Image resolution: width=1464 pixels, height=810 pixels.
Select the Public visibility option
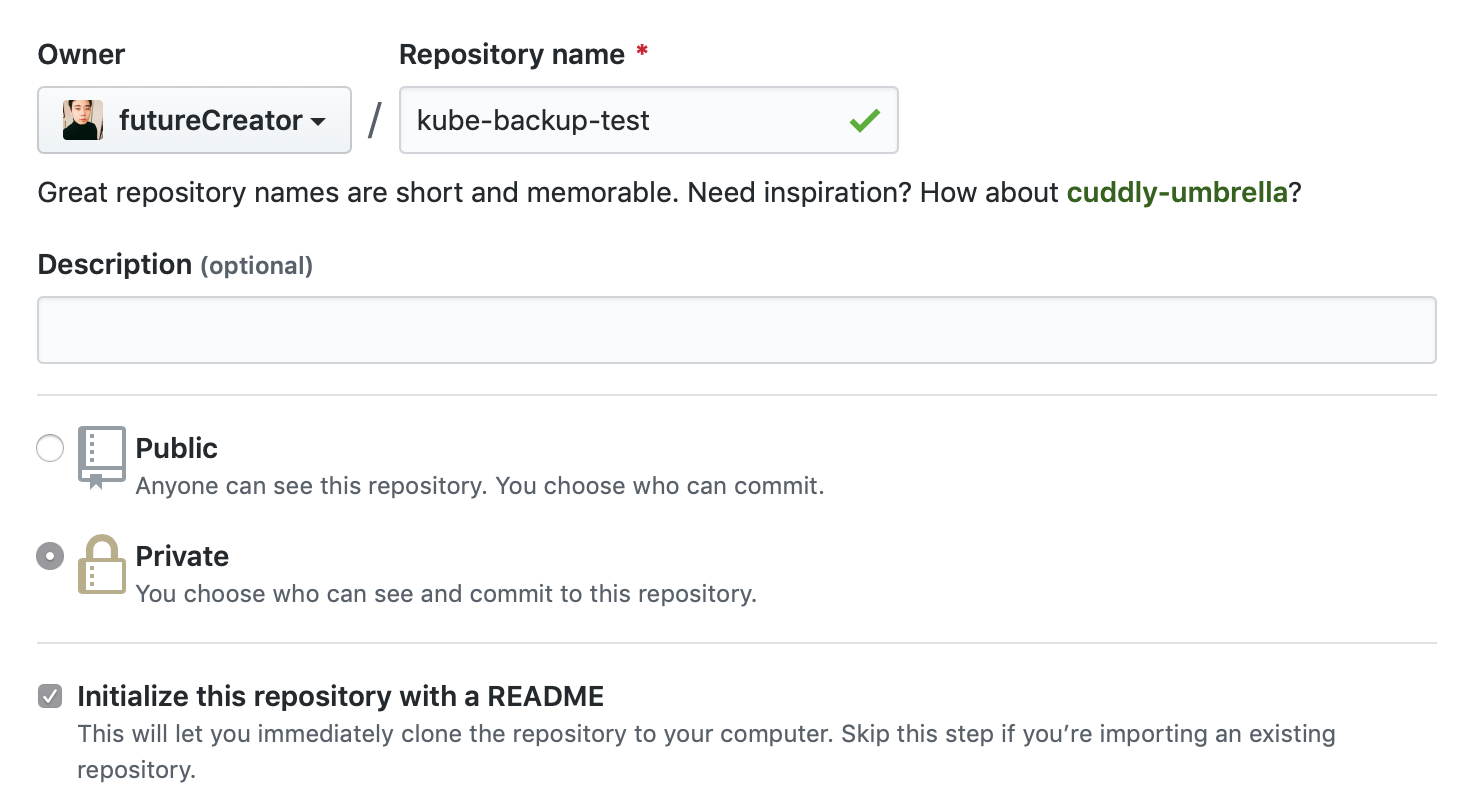[x=50, y=448]
